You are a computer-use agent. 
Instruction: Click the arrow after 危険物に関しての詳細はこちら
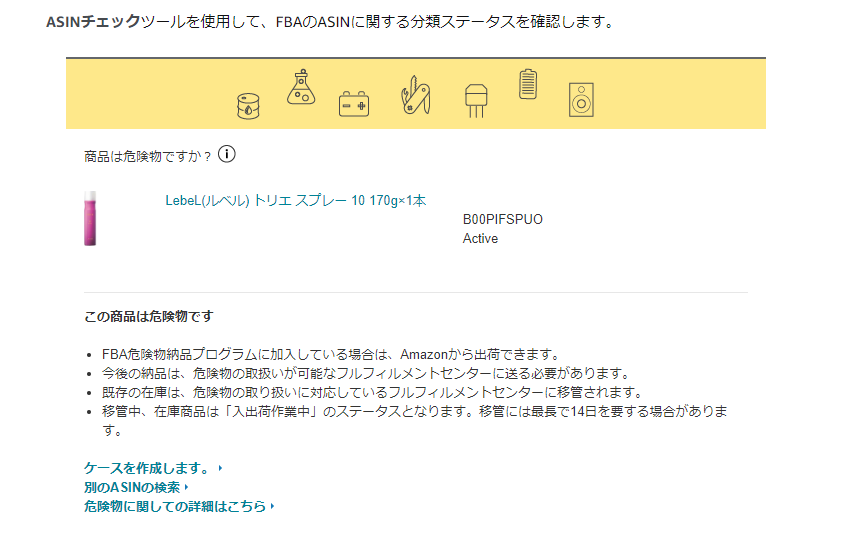(x=273, y=506)
